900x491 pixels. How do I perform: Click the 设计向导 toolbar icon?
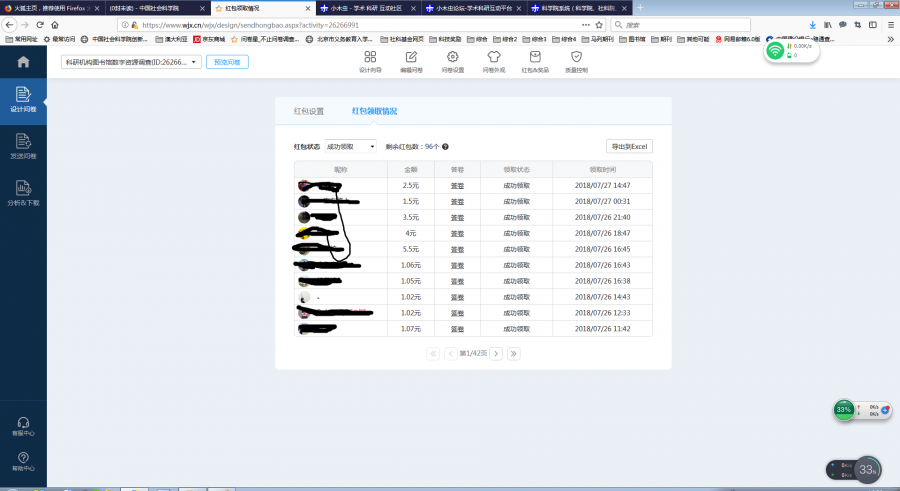pyautogui.click(x=370, y=62)
